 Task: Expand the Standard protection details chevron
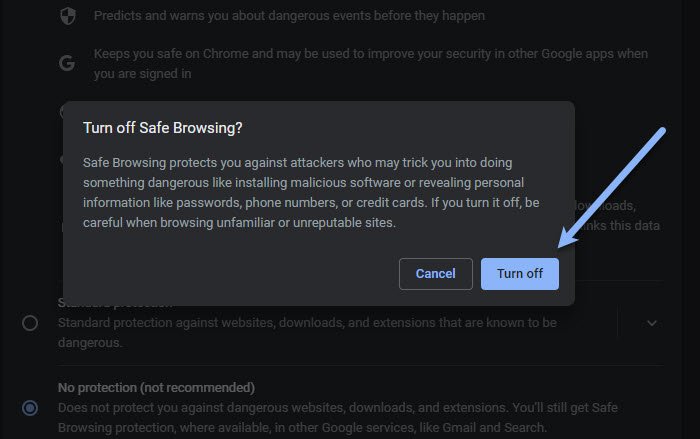pos(652,323)
